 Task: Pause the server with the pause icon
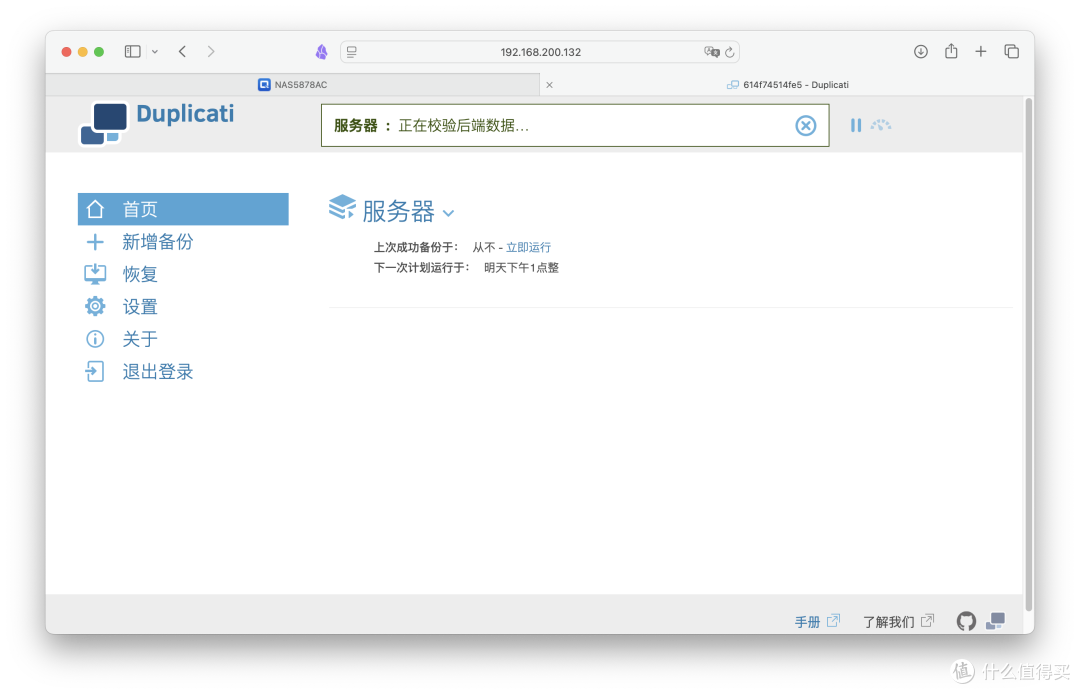(x=855, y=125)
